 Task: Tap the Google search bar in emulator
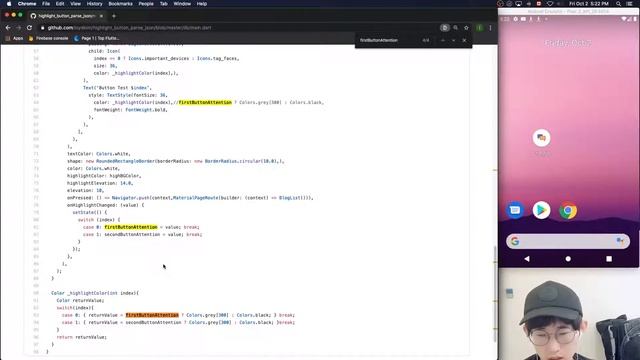click(568, 241)
